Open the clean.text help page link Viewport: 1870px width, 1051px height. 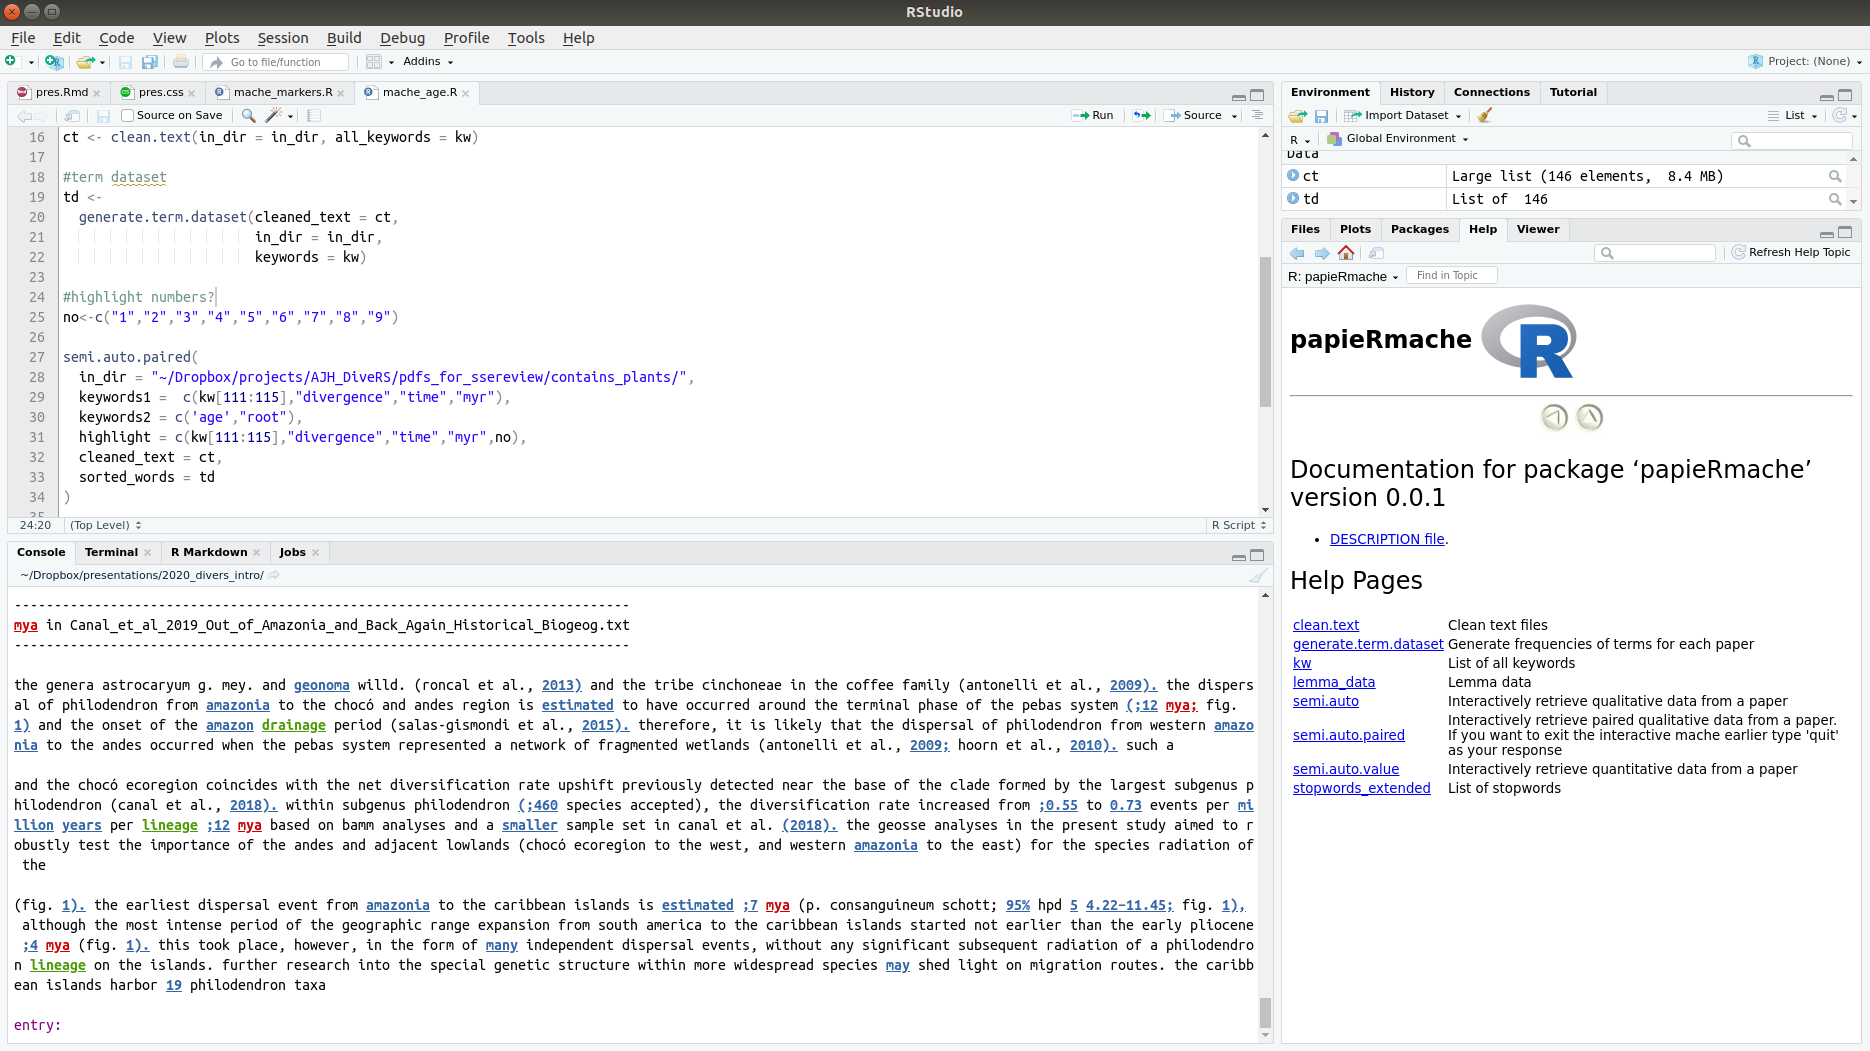1326,626
